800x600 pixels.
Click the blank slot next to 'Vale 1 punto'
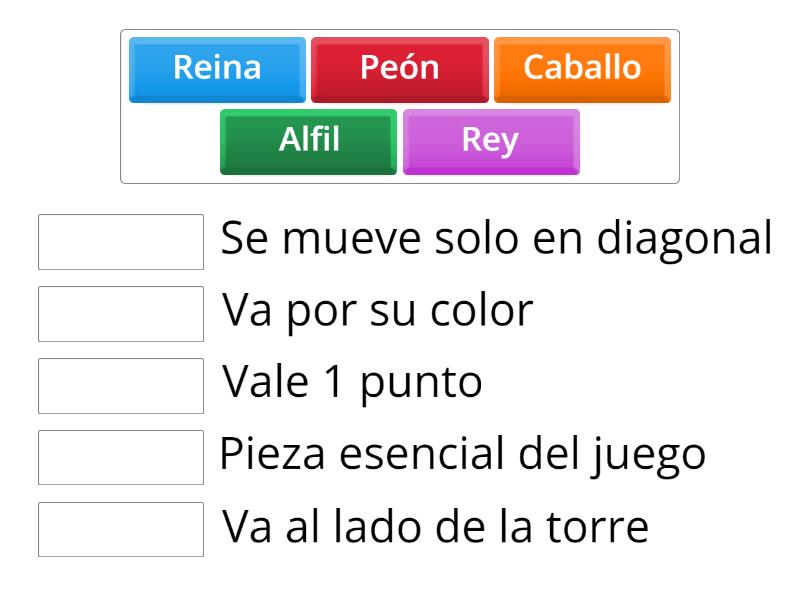[121, 385]
